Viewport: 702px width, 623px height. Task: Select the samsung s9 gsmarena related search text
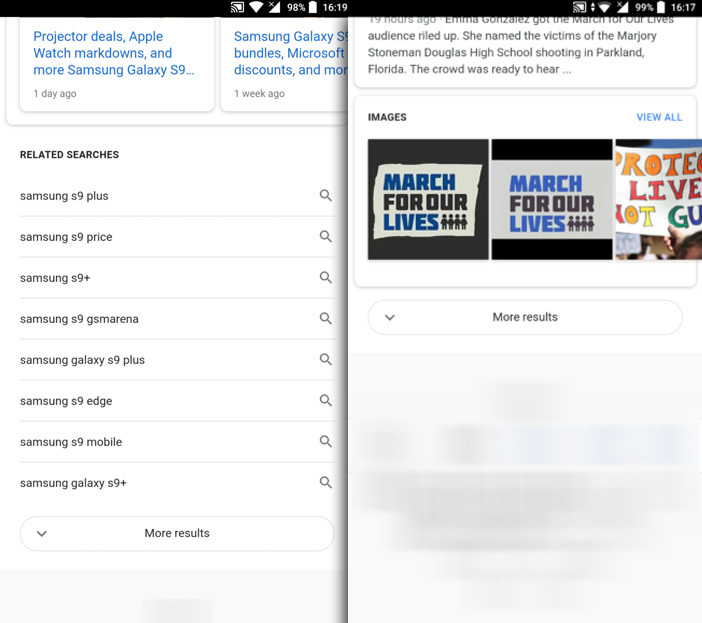coord(79,319)
